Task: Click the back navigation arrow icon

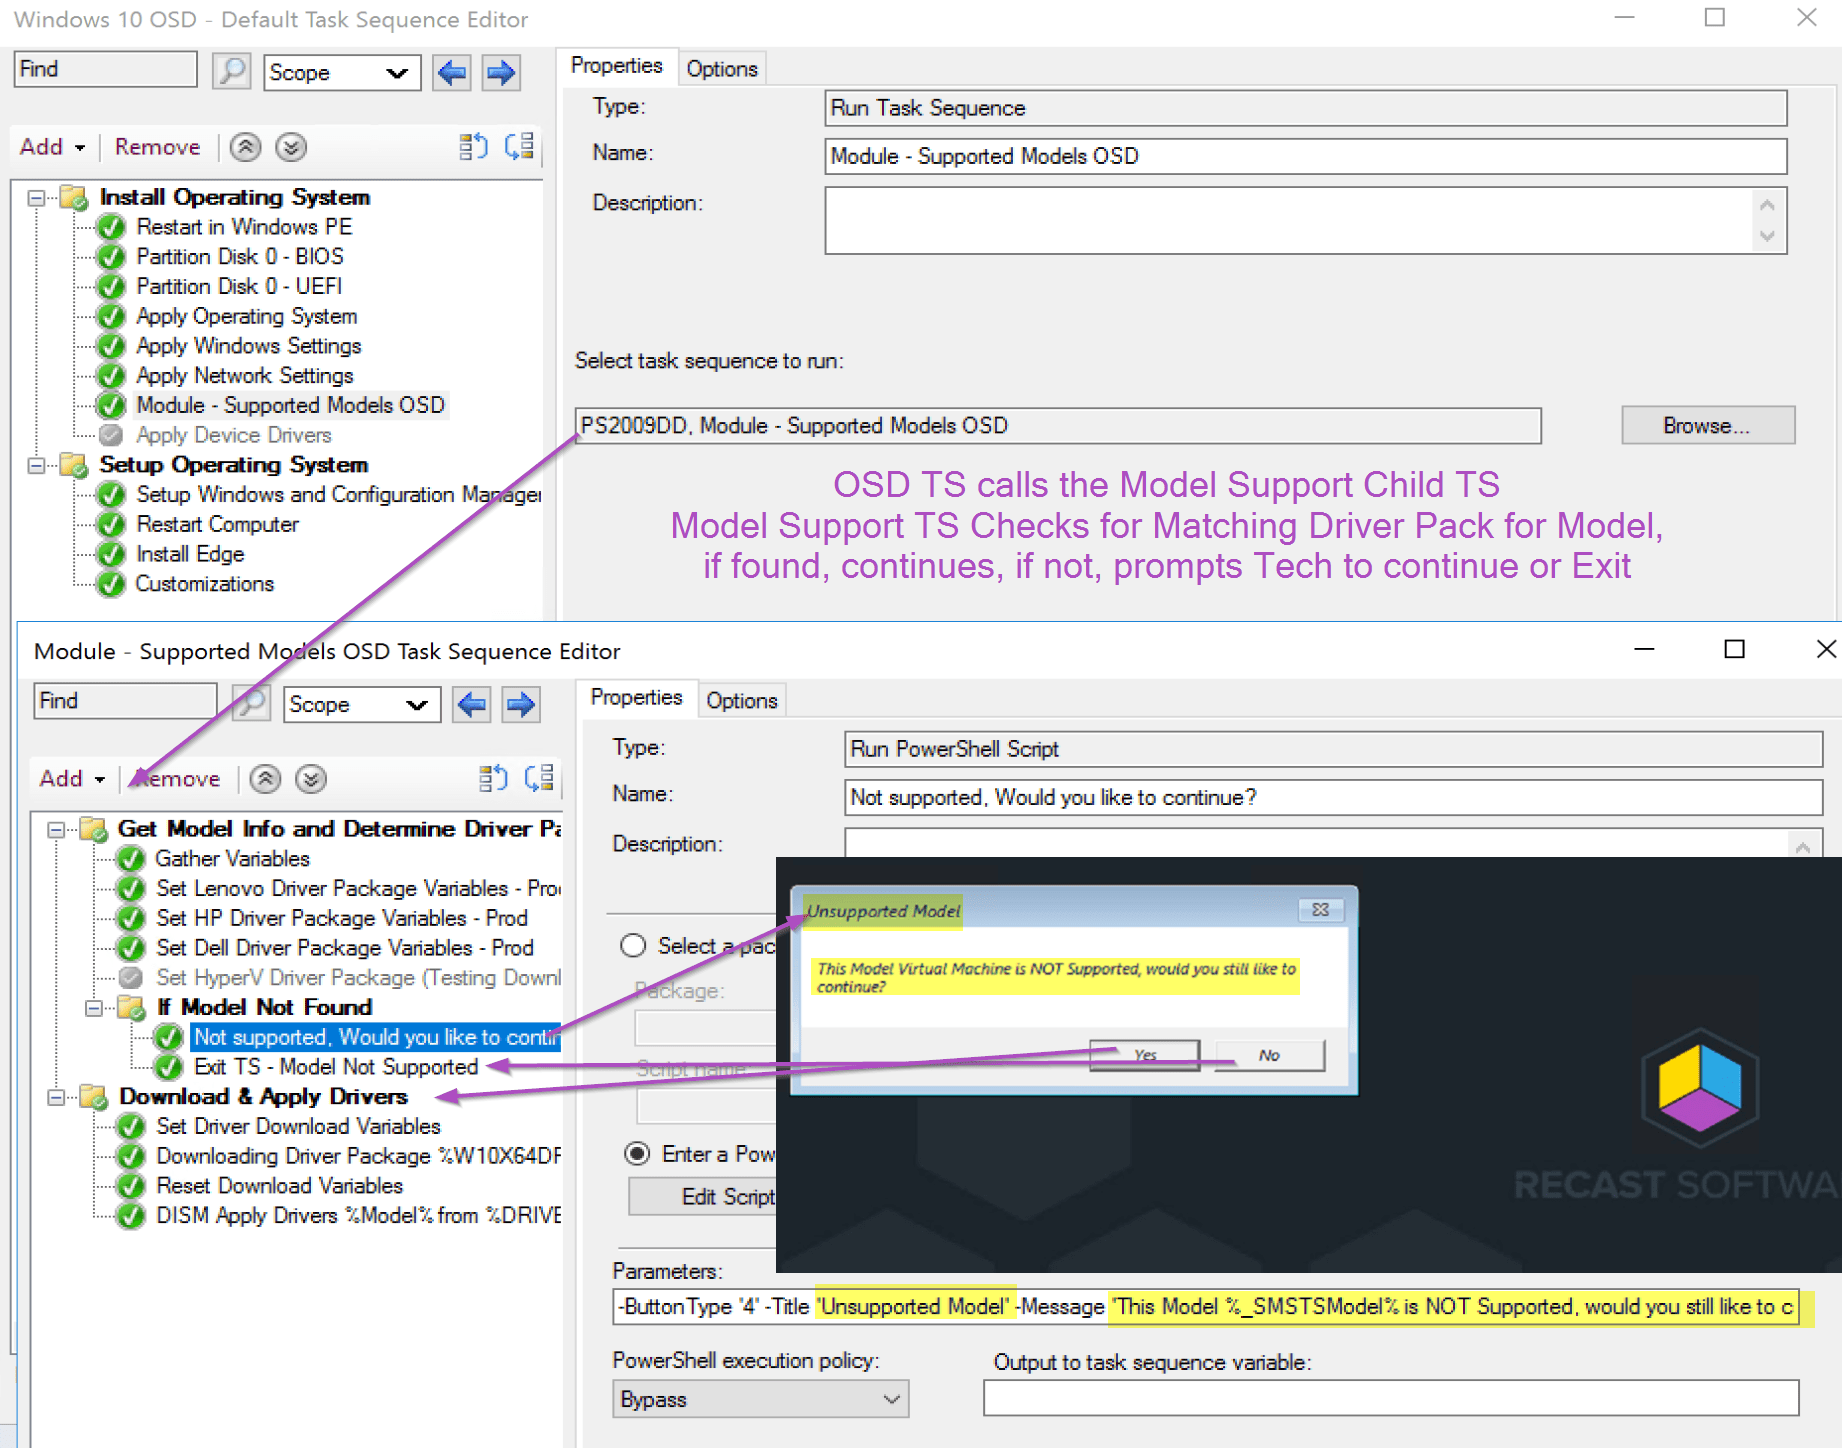Action: tap(451, 72)
